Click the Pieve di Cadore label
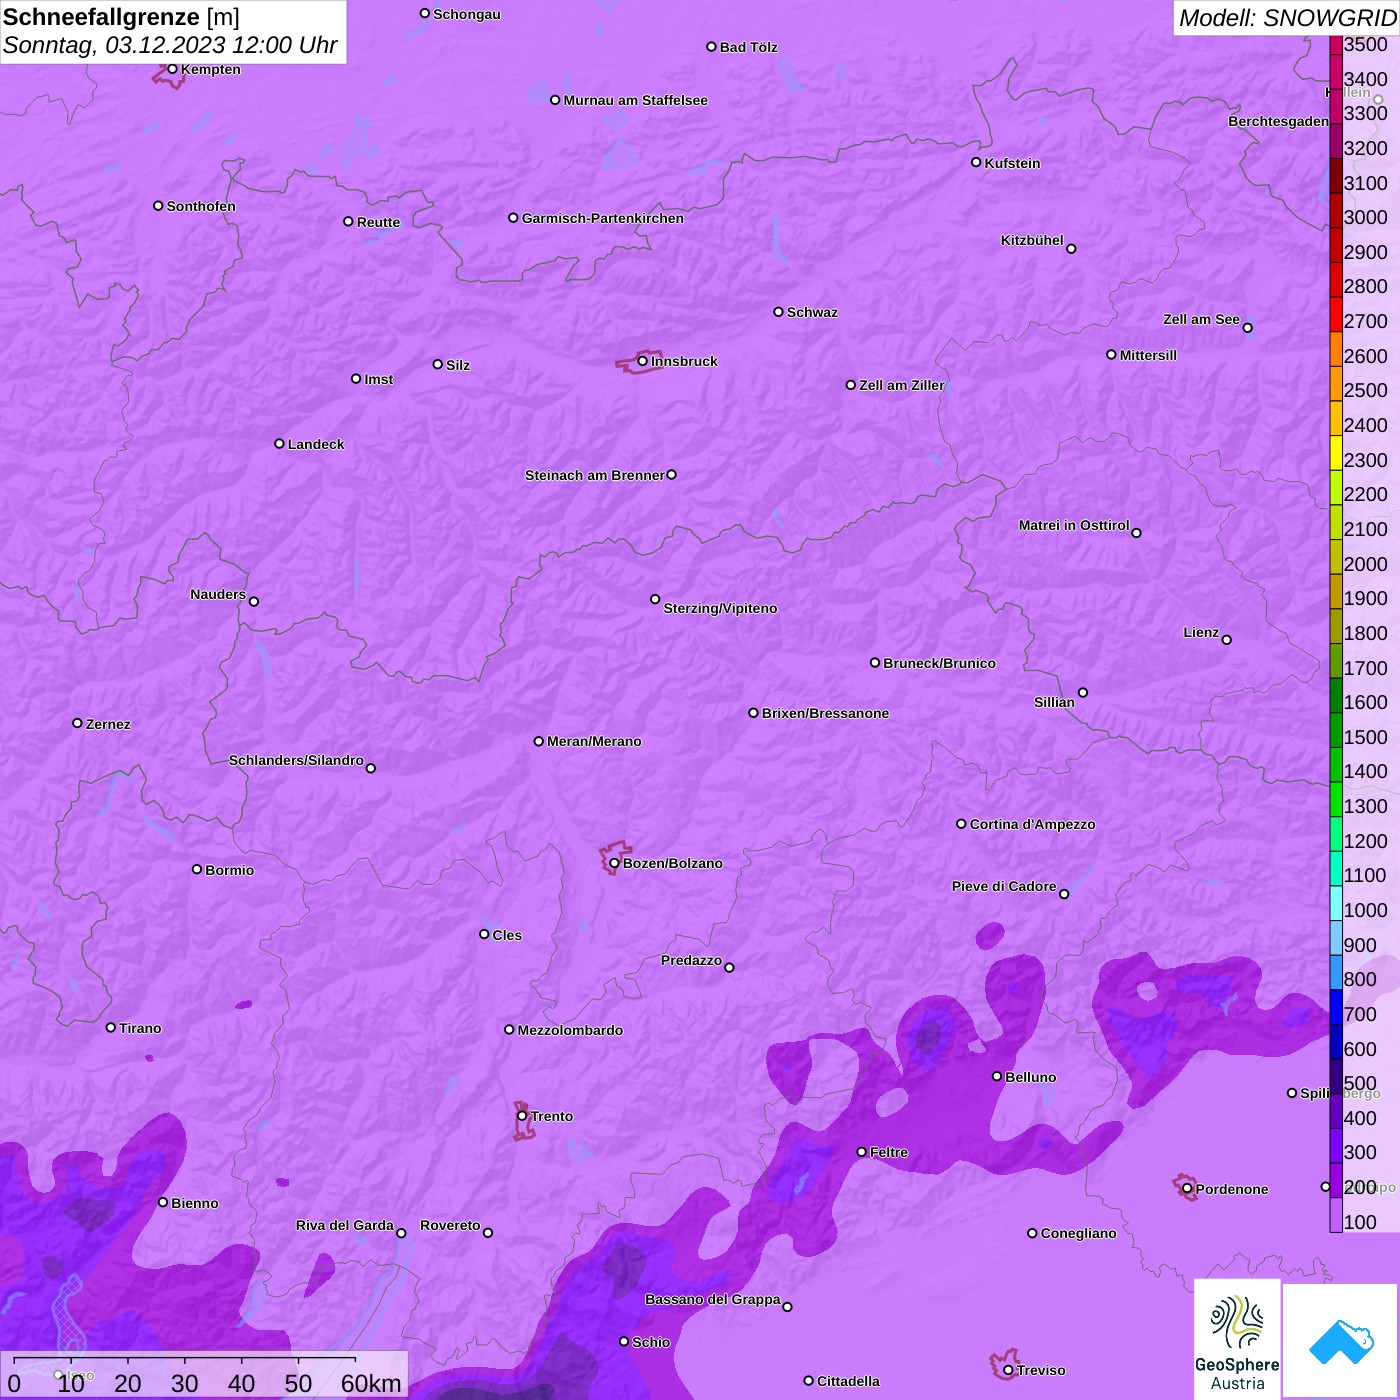The width and height of the screenshot is (1400, 1400). coord(1004,886)
